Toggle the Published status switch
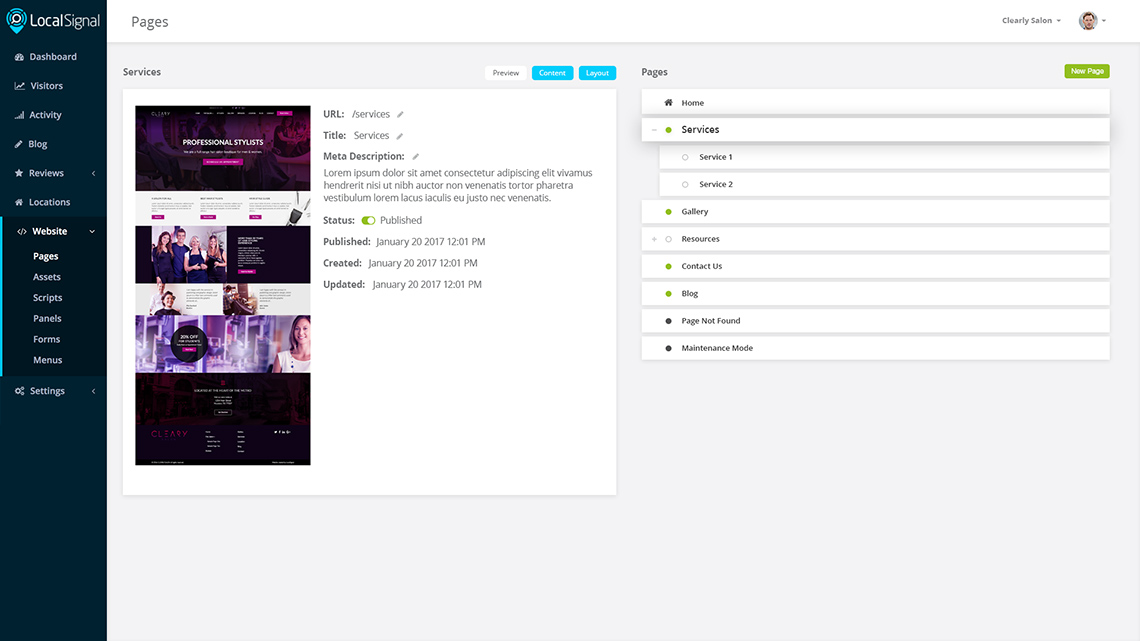The width and height of the screenshot is (1140, 641). (x=367, y=220)
